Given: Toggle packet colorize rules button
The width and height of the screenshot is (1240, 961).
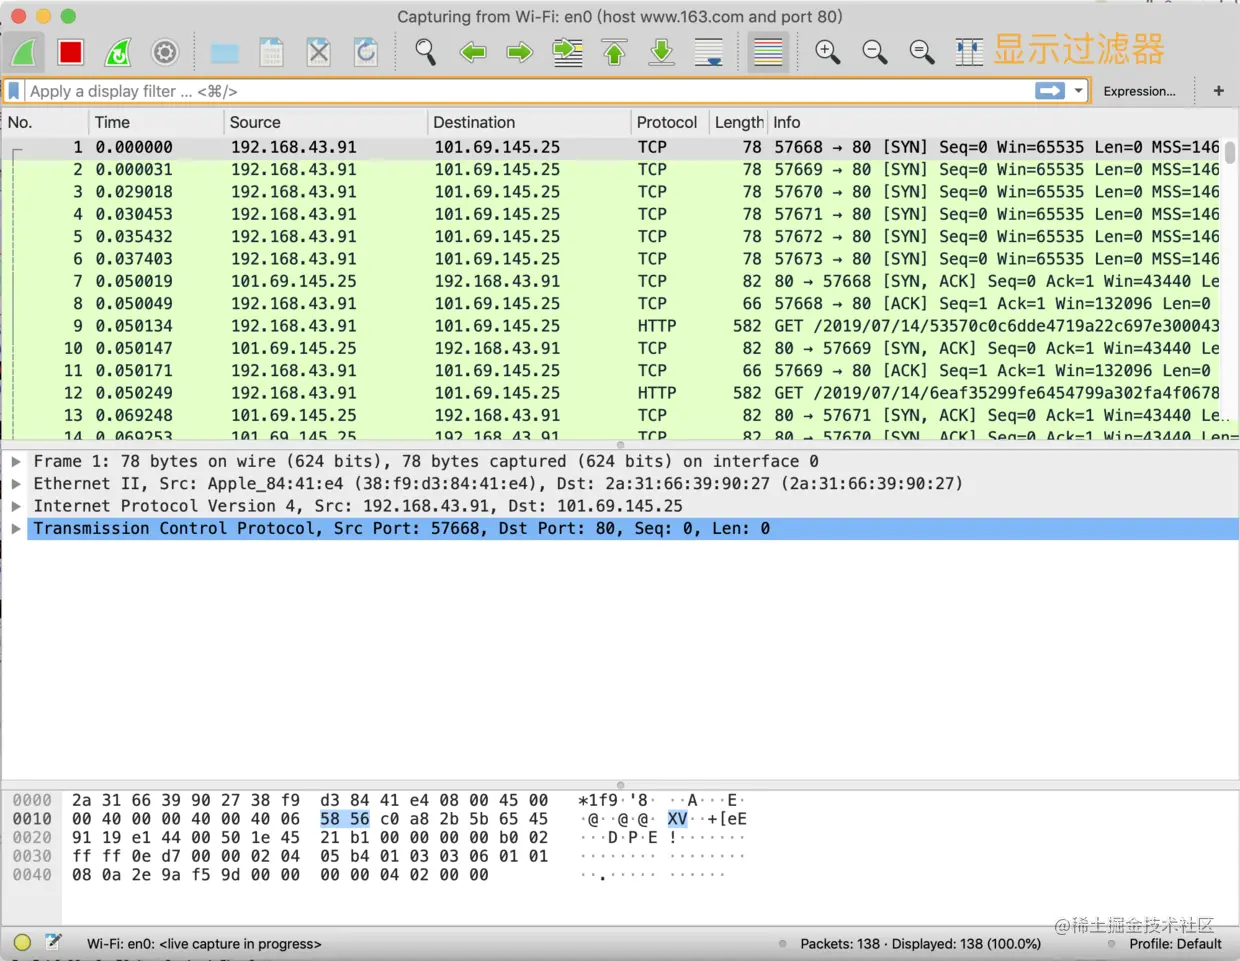Looking at the screenshot, I should [768, 52].
